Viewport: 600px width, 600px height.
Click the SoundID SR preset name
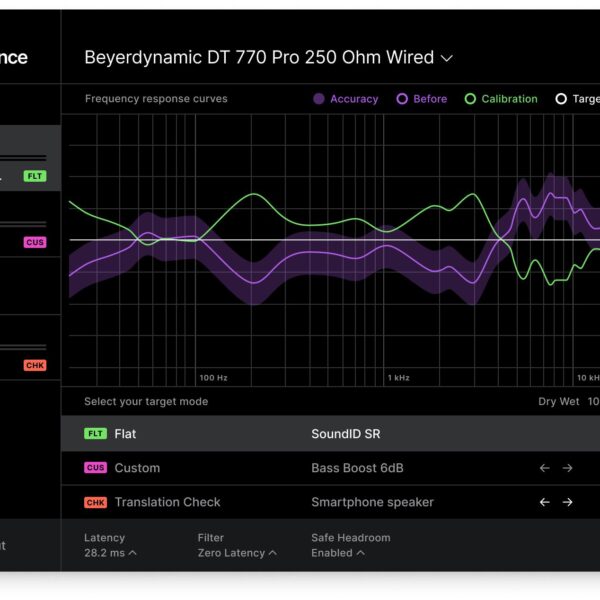coord(346,434)
